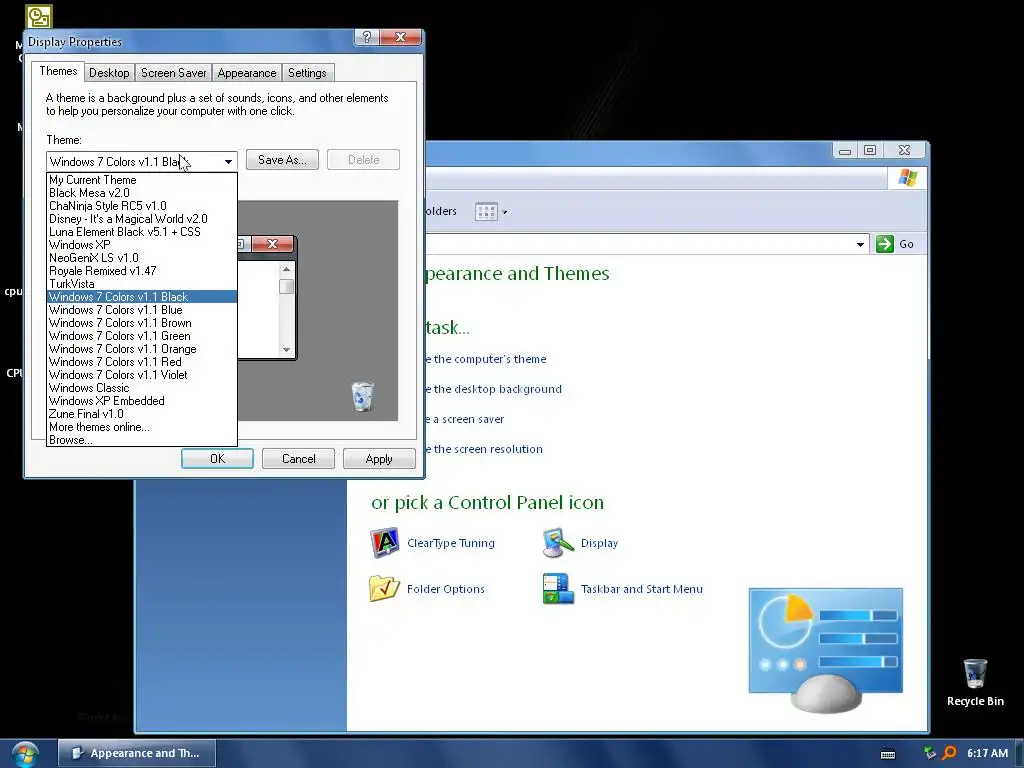
Task: Select the Windows XP theme entry
Action: (142, 245)
